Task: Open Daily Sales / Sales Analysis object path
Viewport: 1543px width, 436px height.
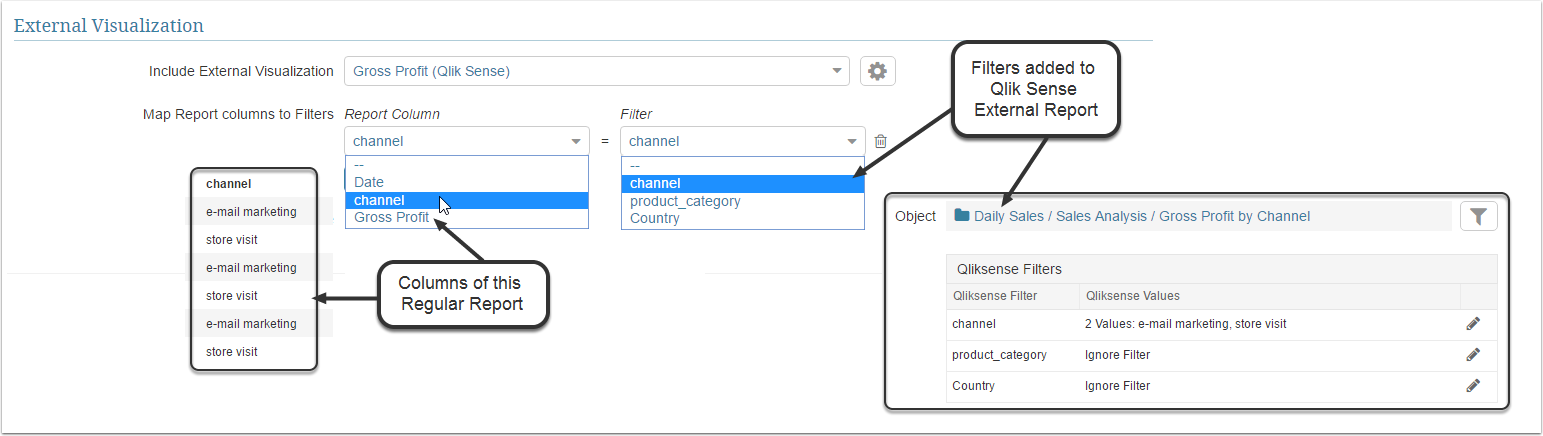Action: pyautogui.click(x=1141, y=216)
